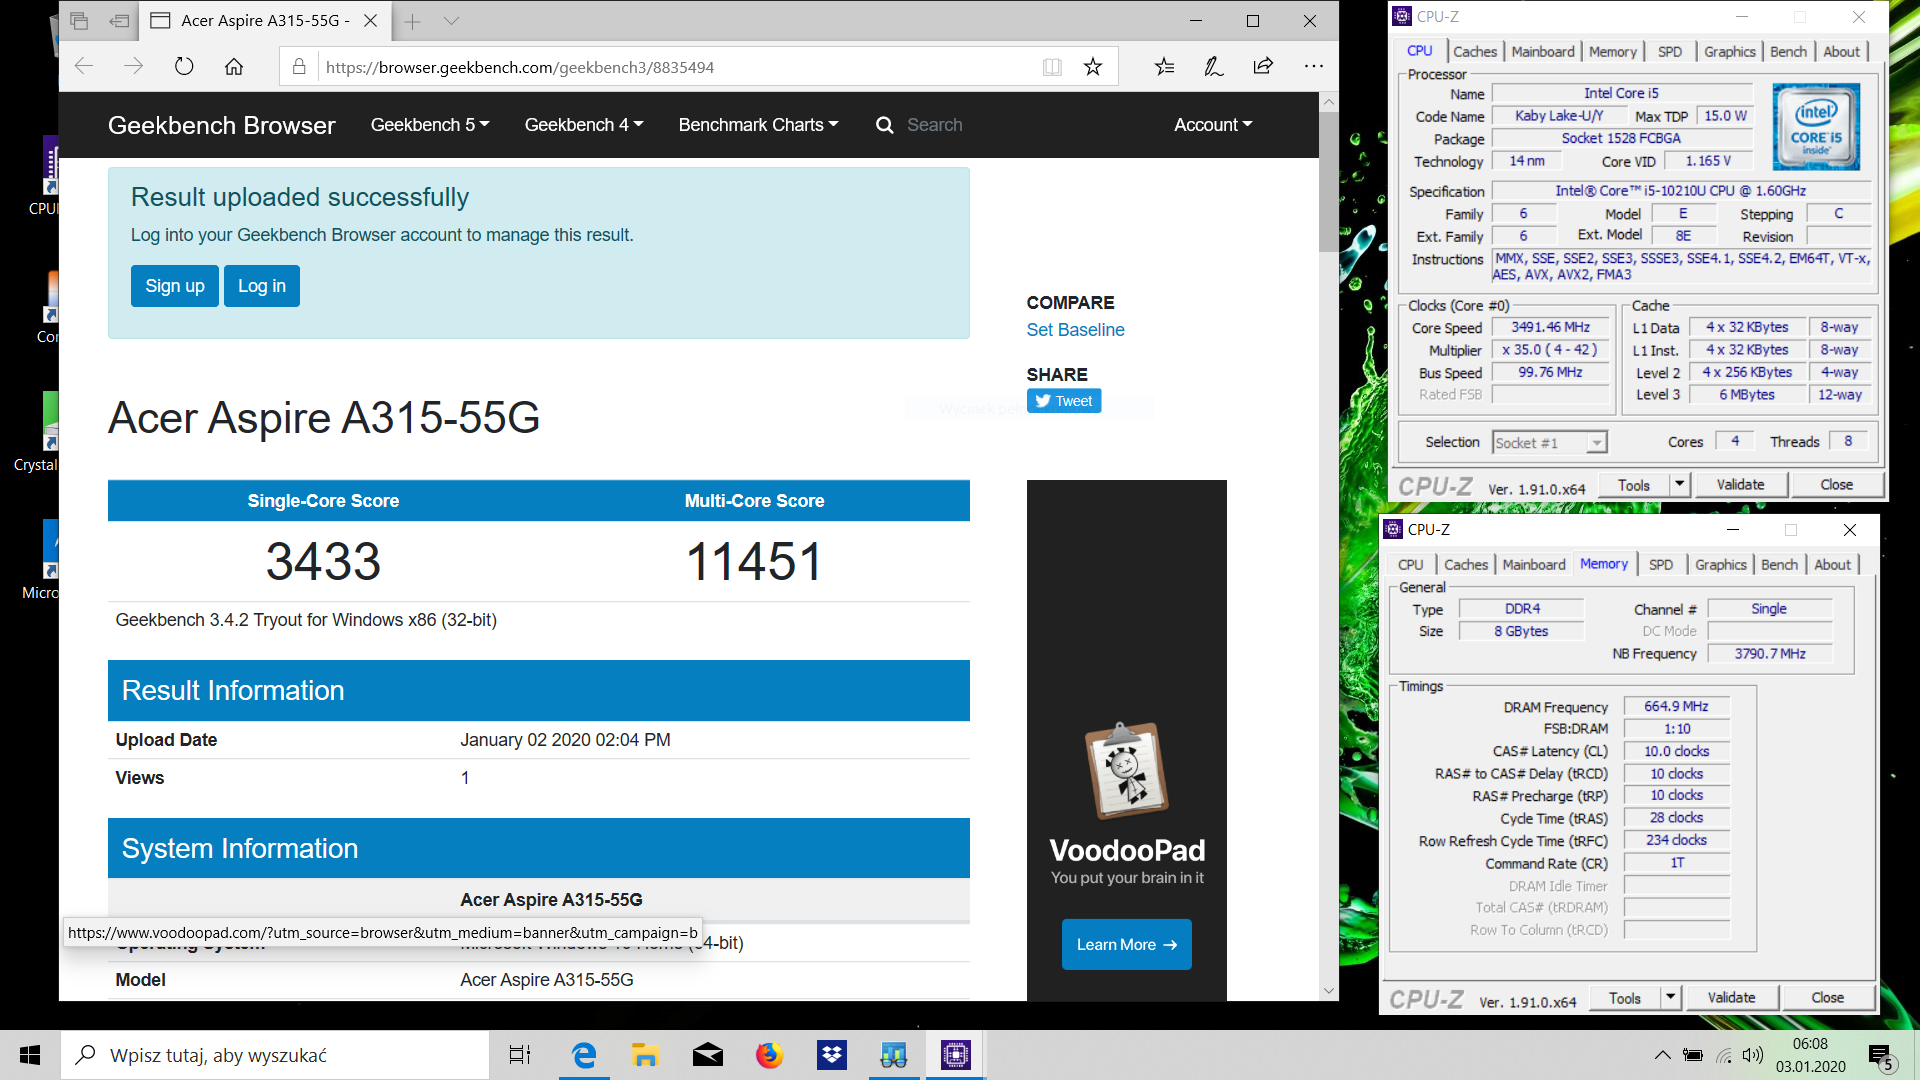Open Windows Start menu
1920x1080 pixels.
coord(30,1055)
